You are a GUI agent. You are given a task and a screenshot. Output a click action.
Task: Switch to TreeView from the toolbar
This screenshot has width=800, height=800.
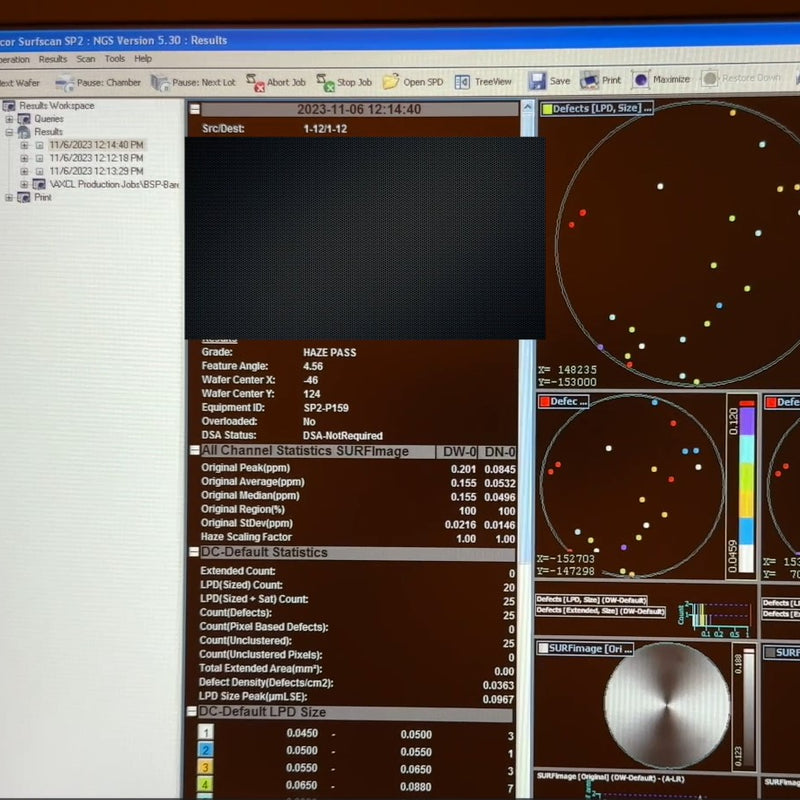(x=462, y=81)
